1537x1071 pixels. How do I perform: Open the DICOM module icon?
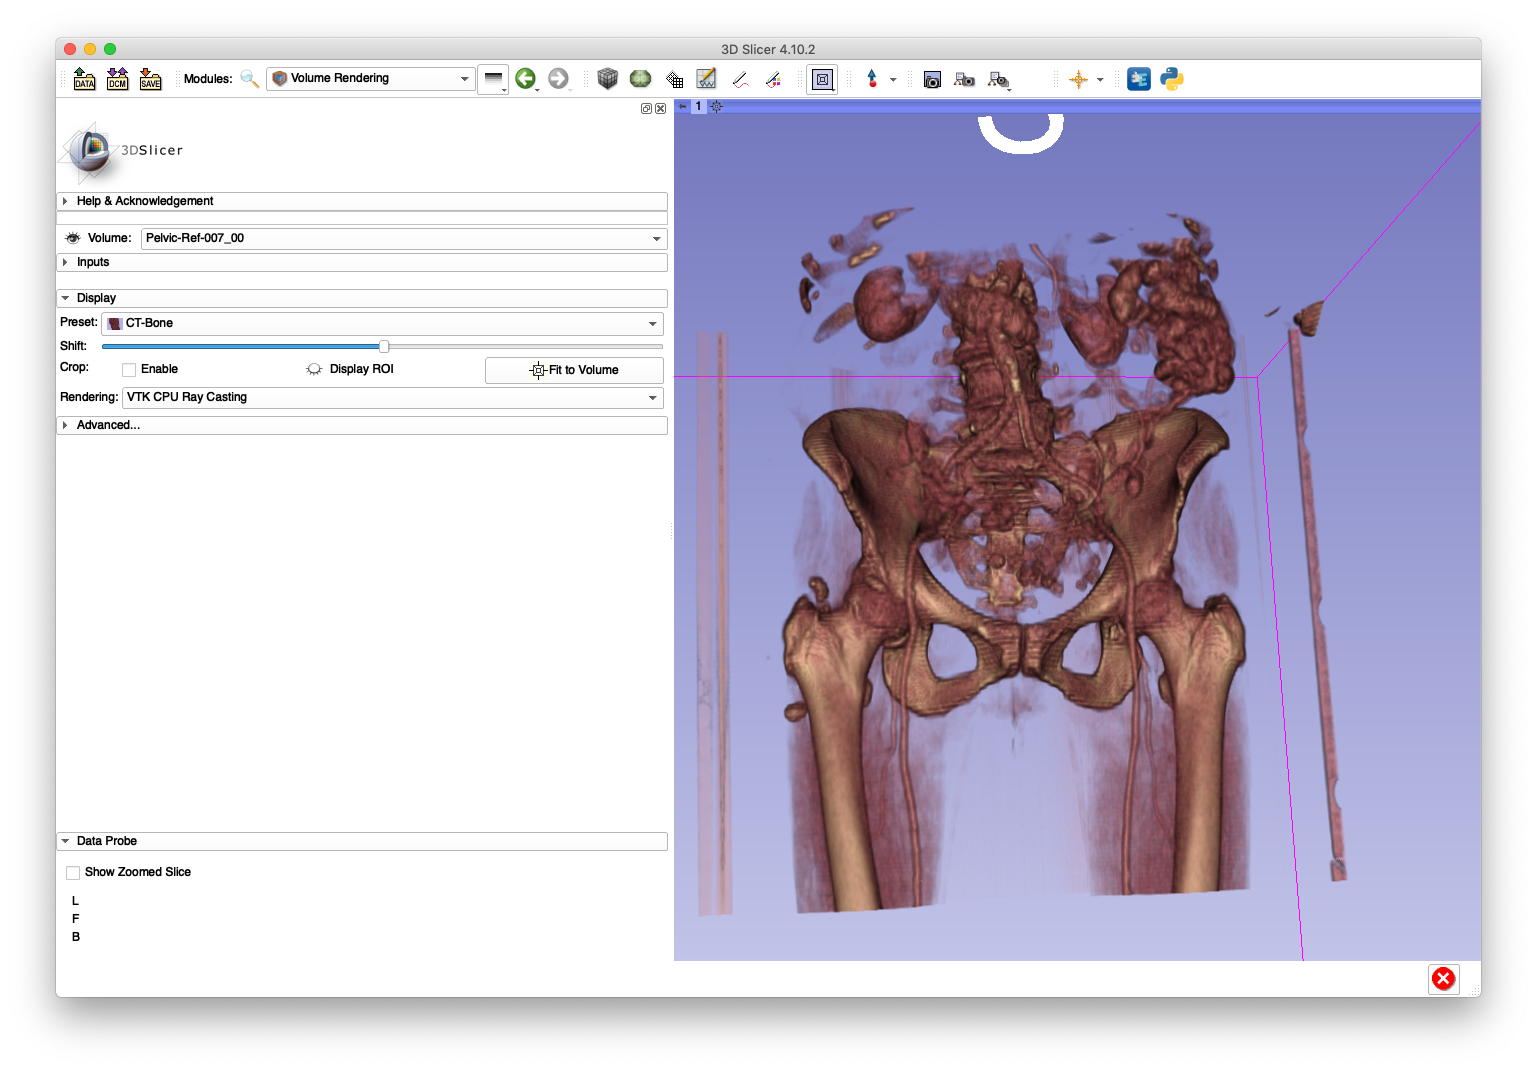(x=117, y=78)
